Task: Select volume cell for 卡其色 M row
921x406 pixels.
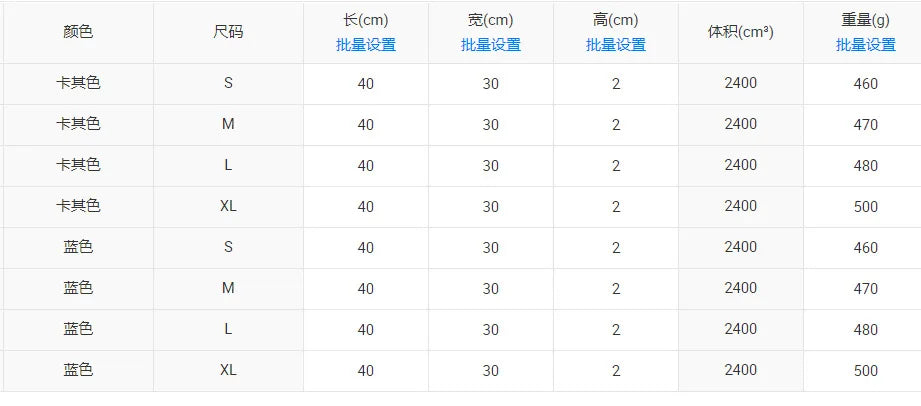Action: (x=740, y=124)
